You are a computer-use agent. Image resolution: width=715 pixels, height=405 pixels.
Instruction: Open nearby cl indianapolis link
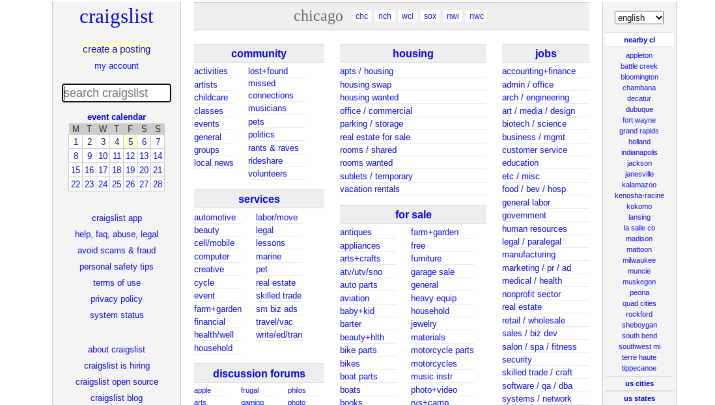pos(639,152)
